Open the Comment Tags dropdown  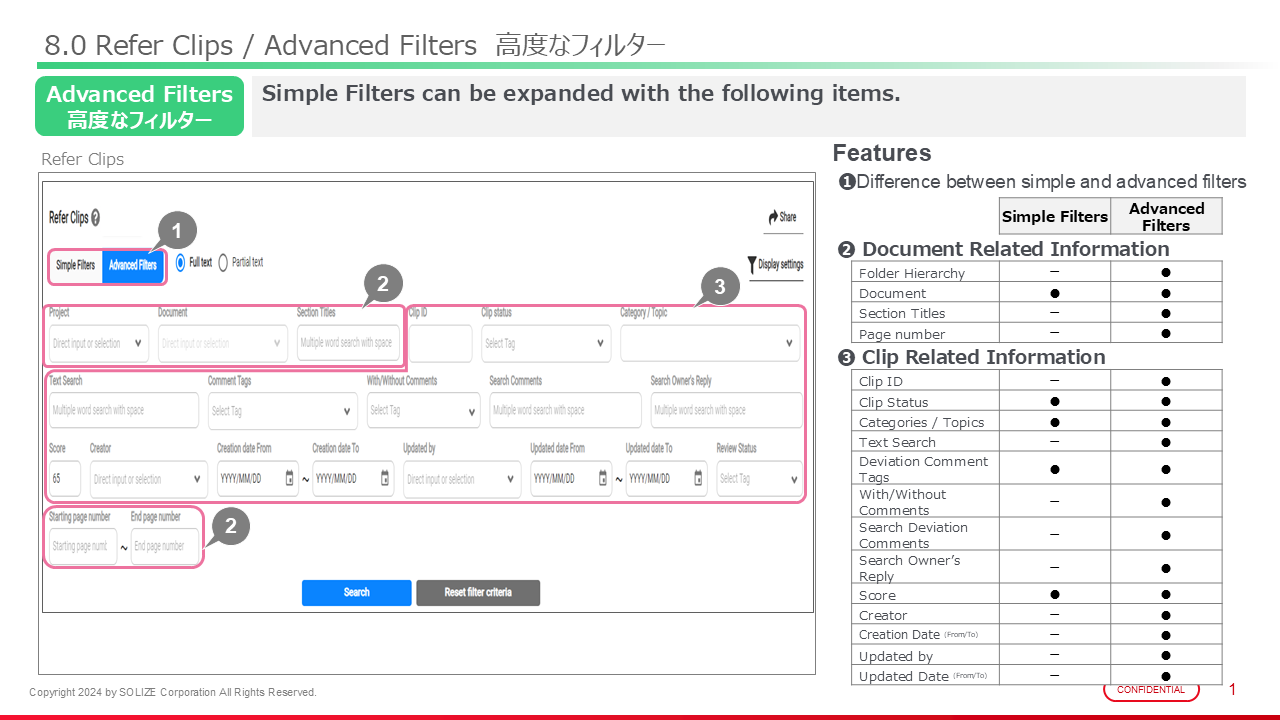[282, 411]
